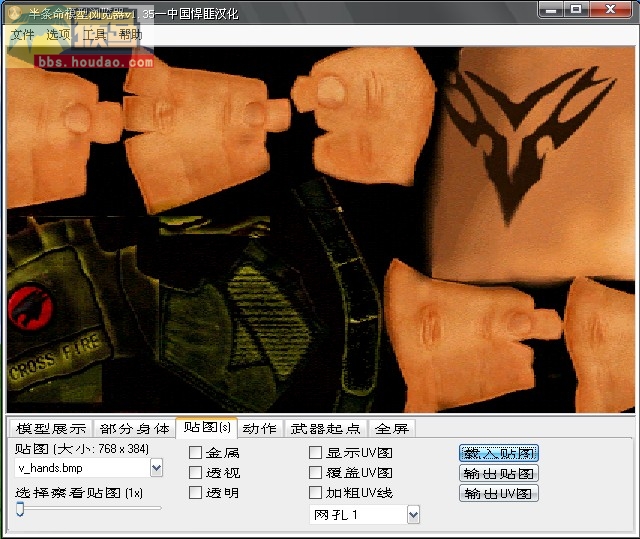This screenshot has width=640, height=539.
Task: Maximize the model viewer window
Action: 576,10
